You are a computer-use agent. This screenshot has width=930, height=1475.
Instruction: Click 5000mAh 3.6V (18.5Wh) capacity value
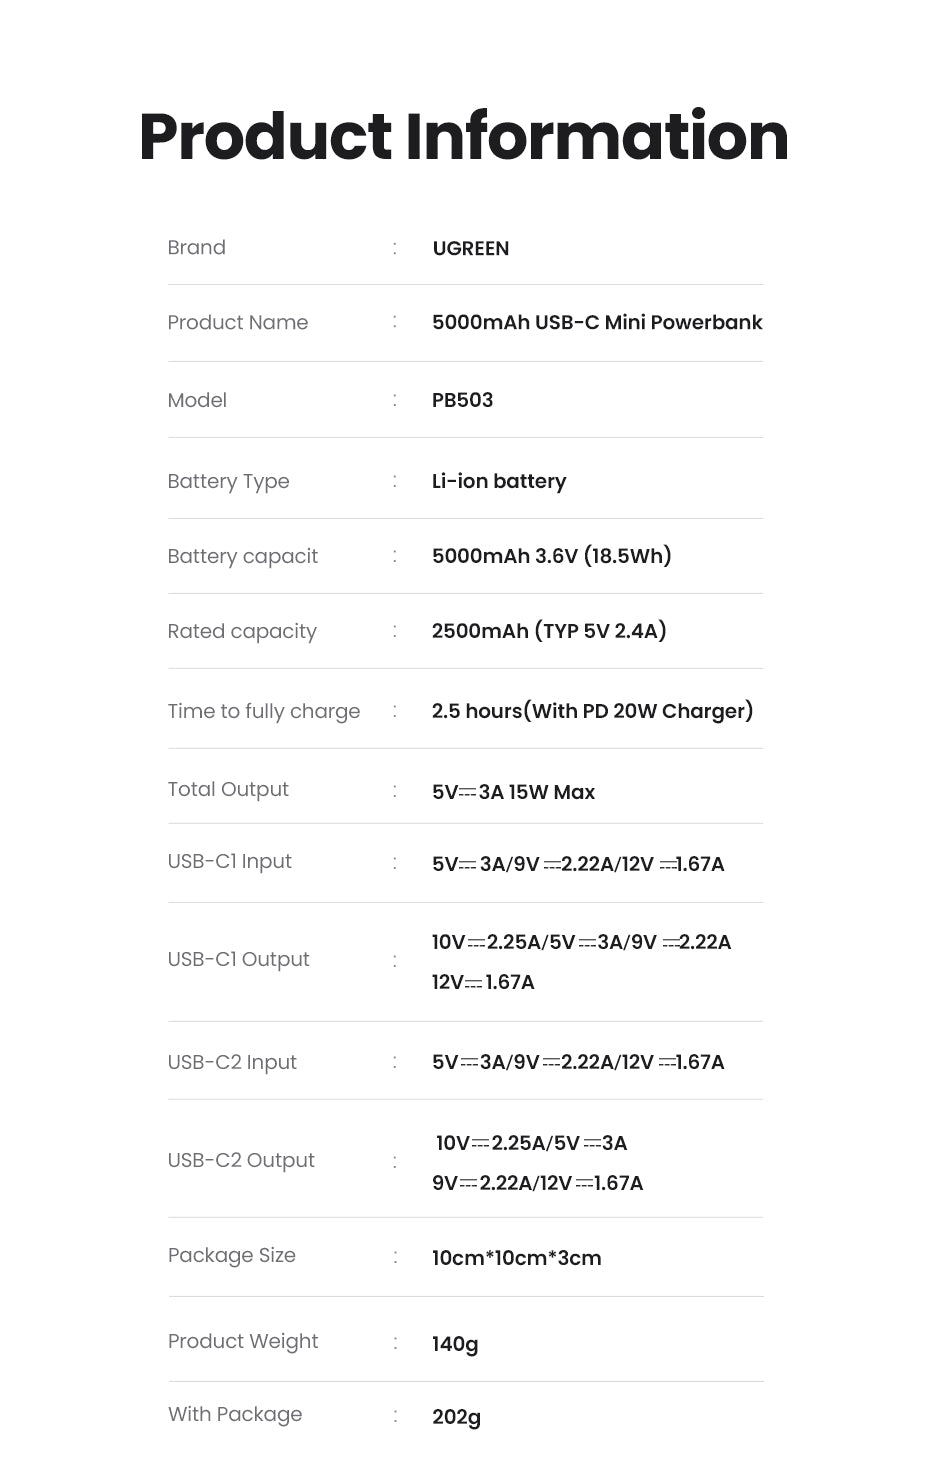pos(551,556)
